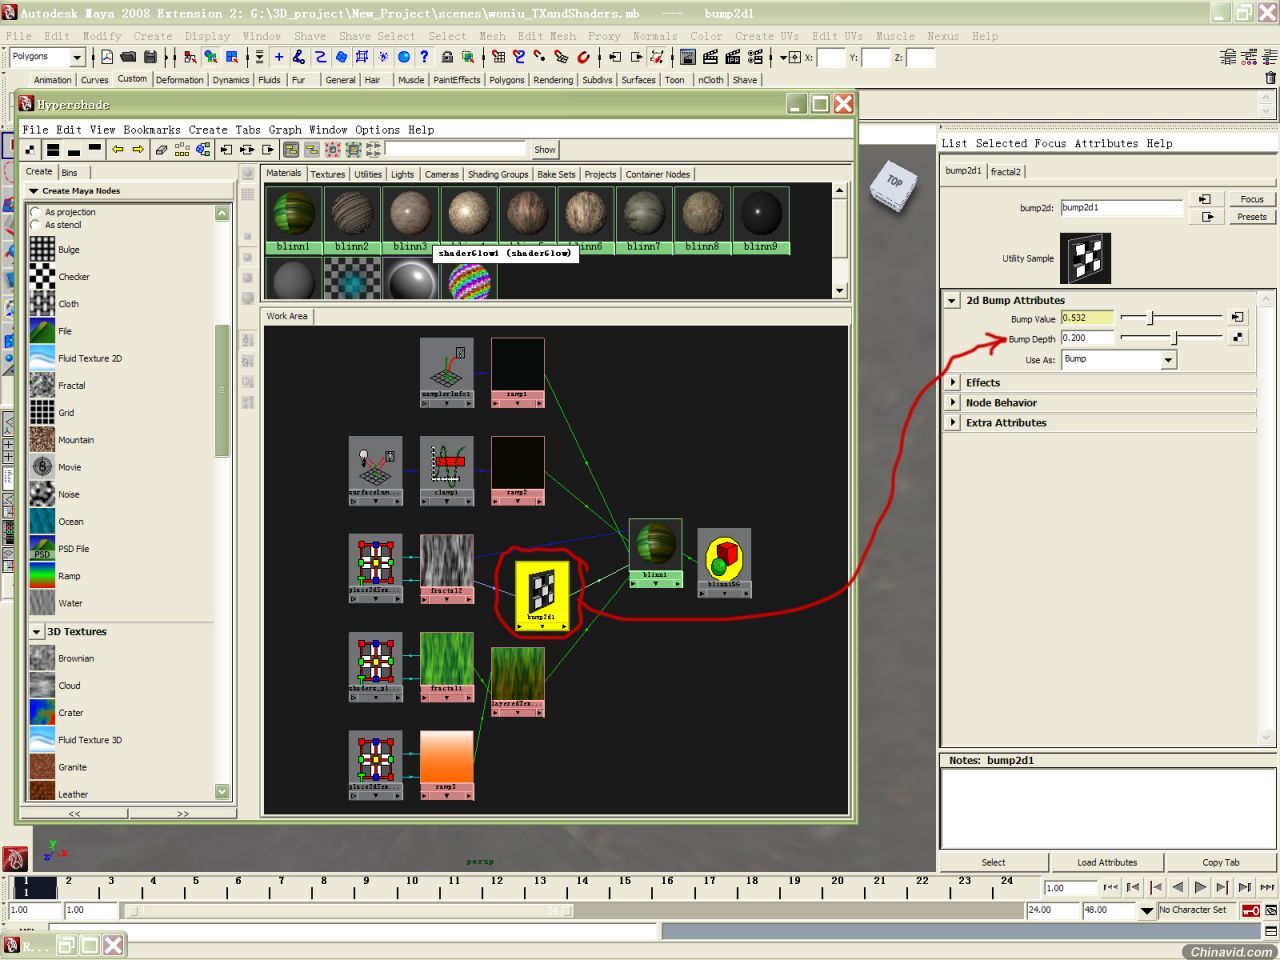1280x960 pixels.
Task: Show input connections icon in Hypershade
Action: (226, 149)
